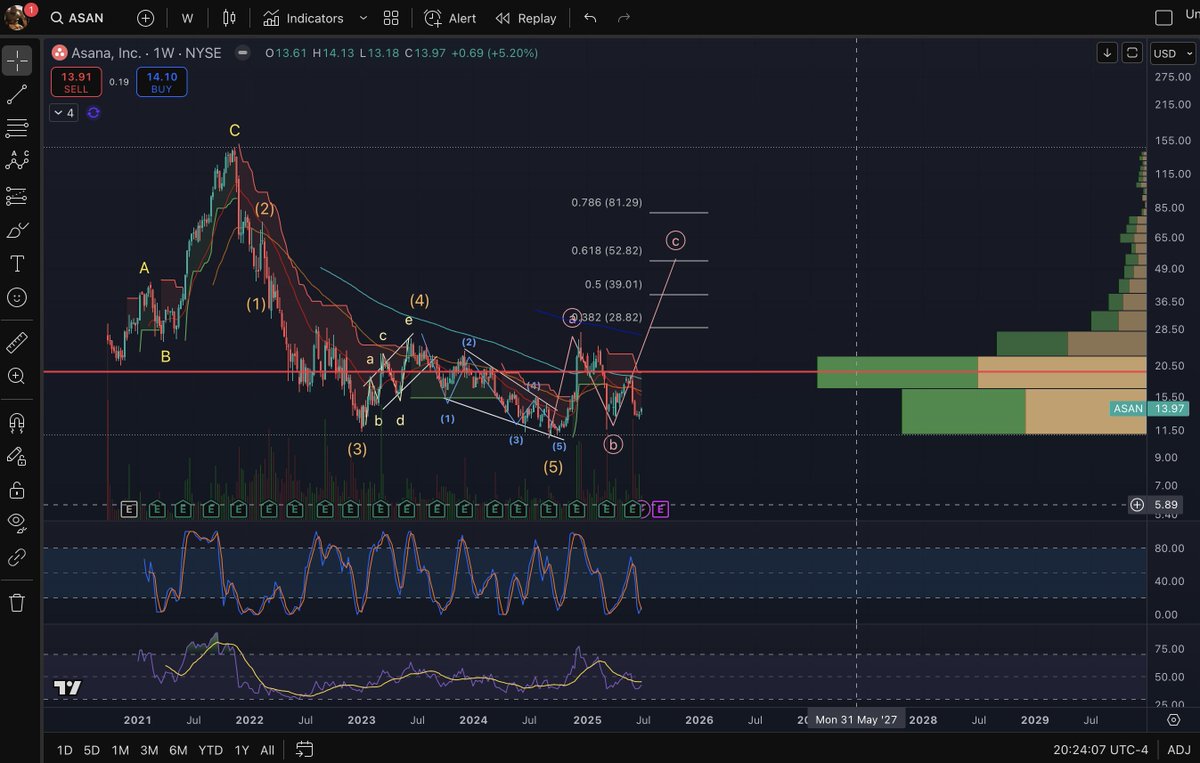Click the Mon 31 May '27 date label

pyautogui.click(x=857, y=720)
